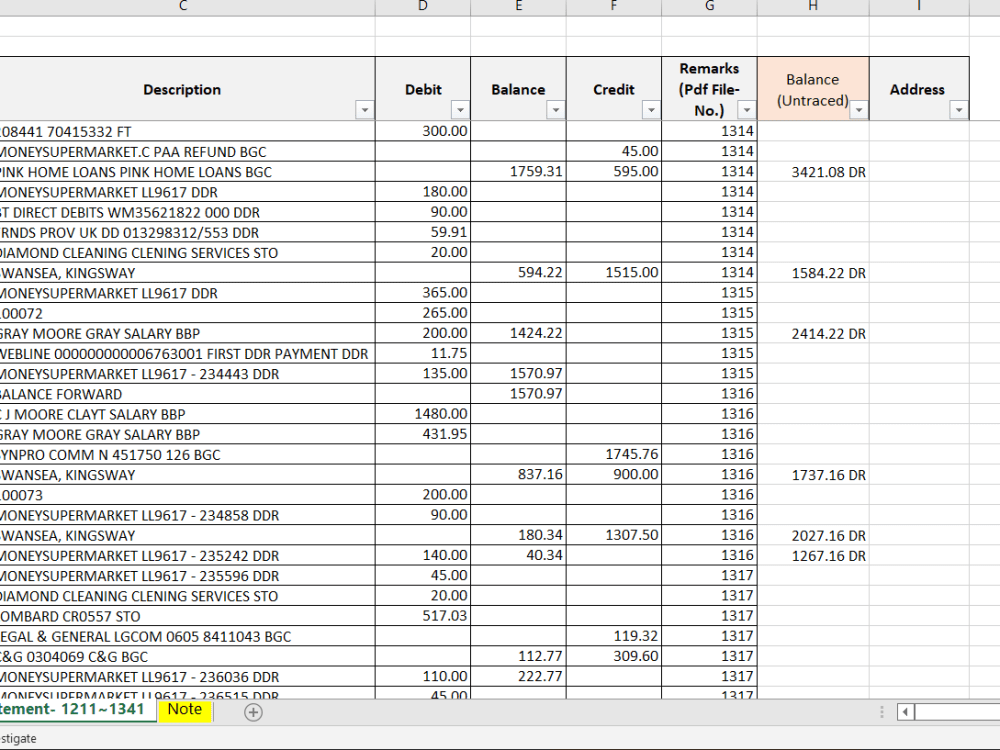Select the debit cell 11.75
This screenshot has width=1000, height=750.
423,353
